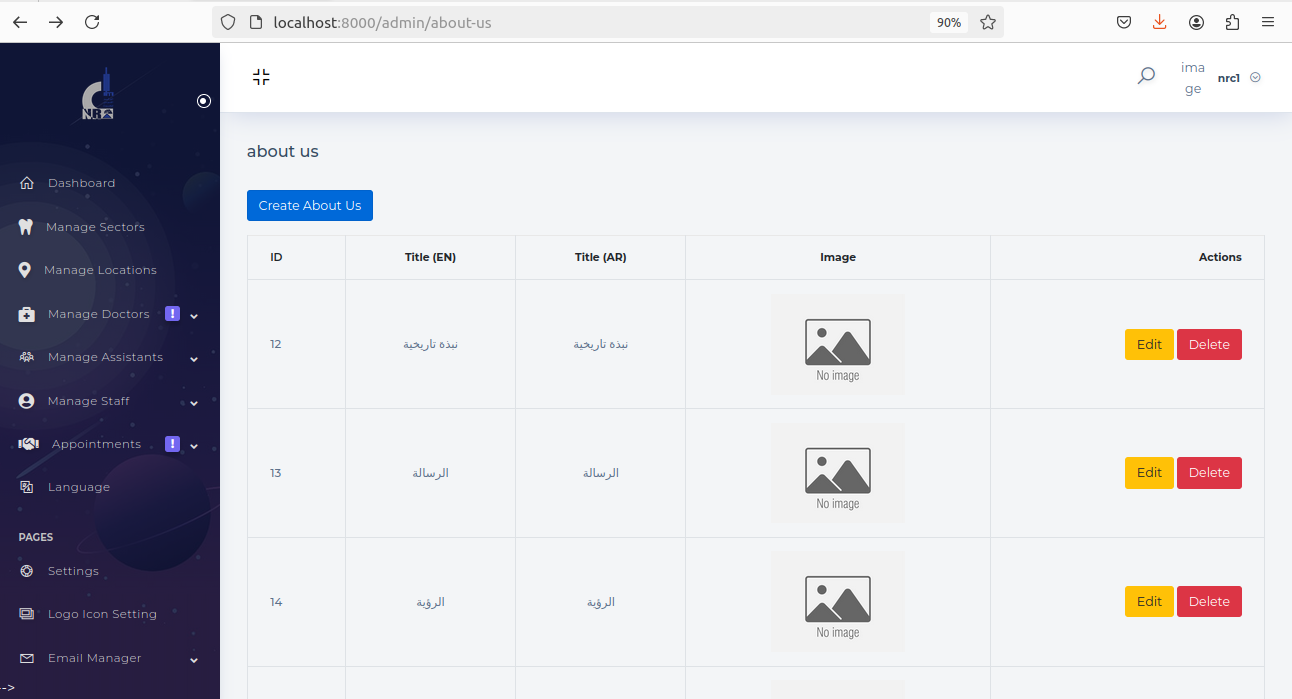Click the tooth icon beside Manage Sectors
The image size is (1292, 699).
26,227
